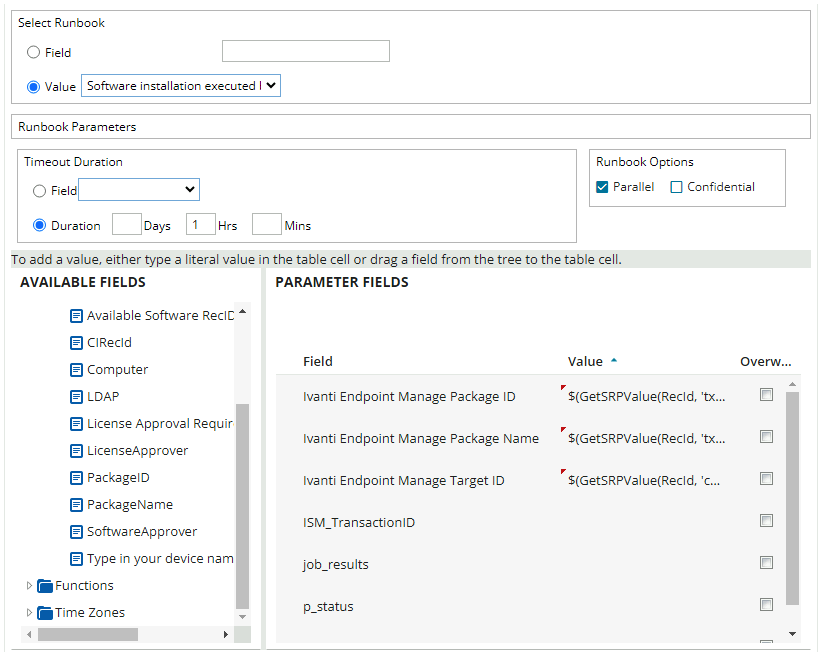Click the Available Fields scroll up arrow
This screenshot has height=652, width=818.
242,311
